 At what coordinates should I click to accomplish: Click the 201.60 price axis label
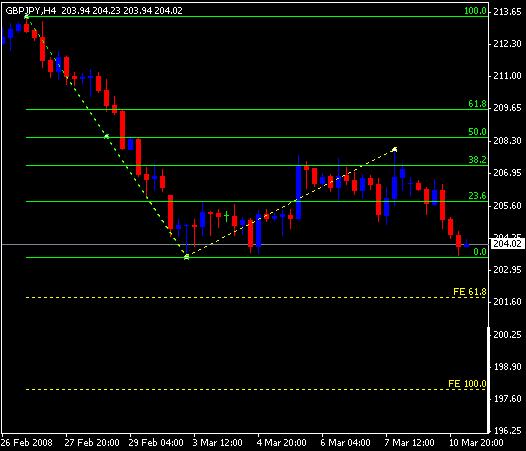(x=507, y=302)
